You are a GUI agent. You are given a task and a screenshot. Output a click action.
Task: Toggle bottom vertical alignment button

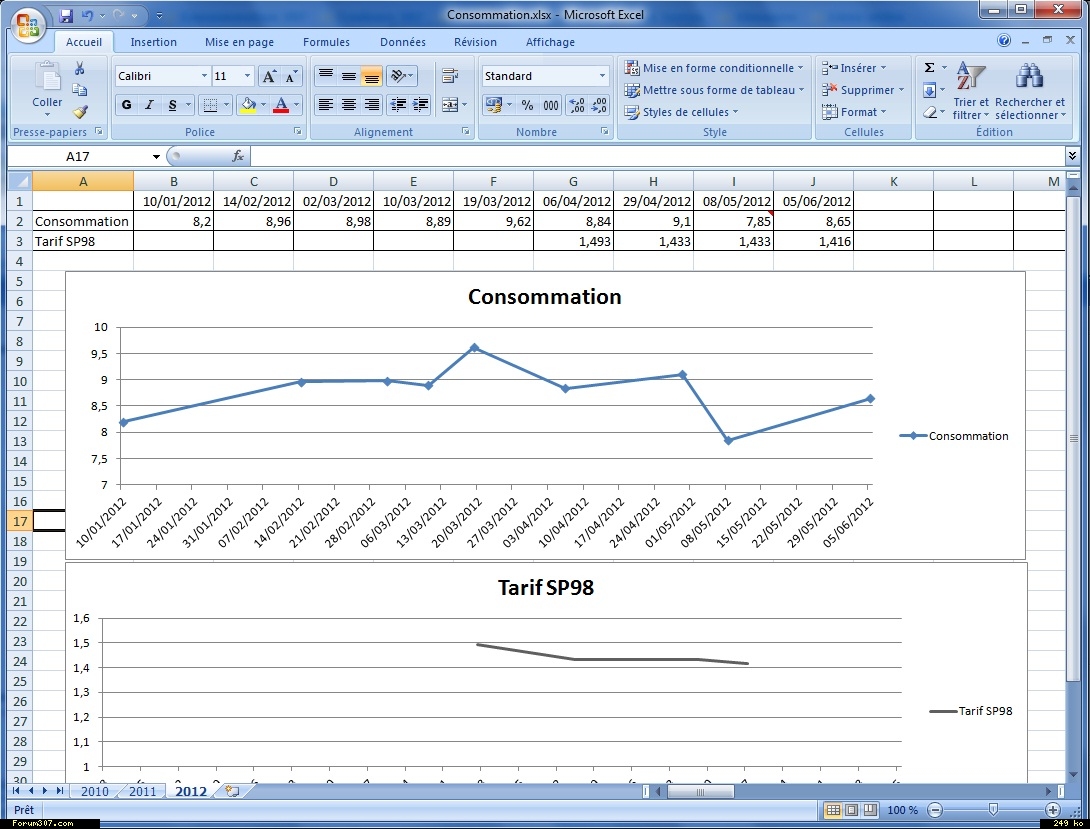pyautogui.click(x=371, y=76)
